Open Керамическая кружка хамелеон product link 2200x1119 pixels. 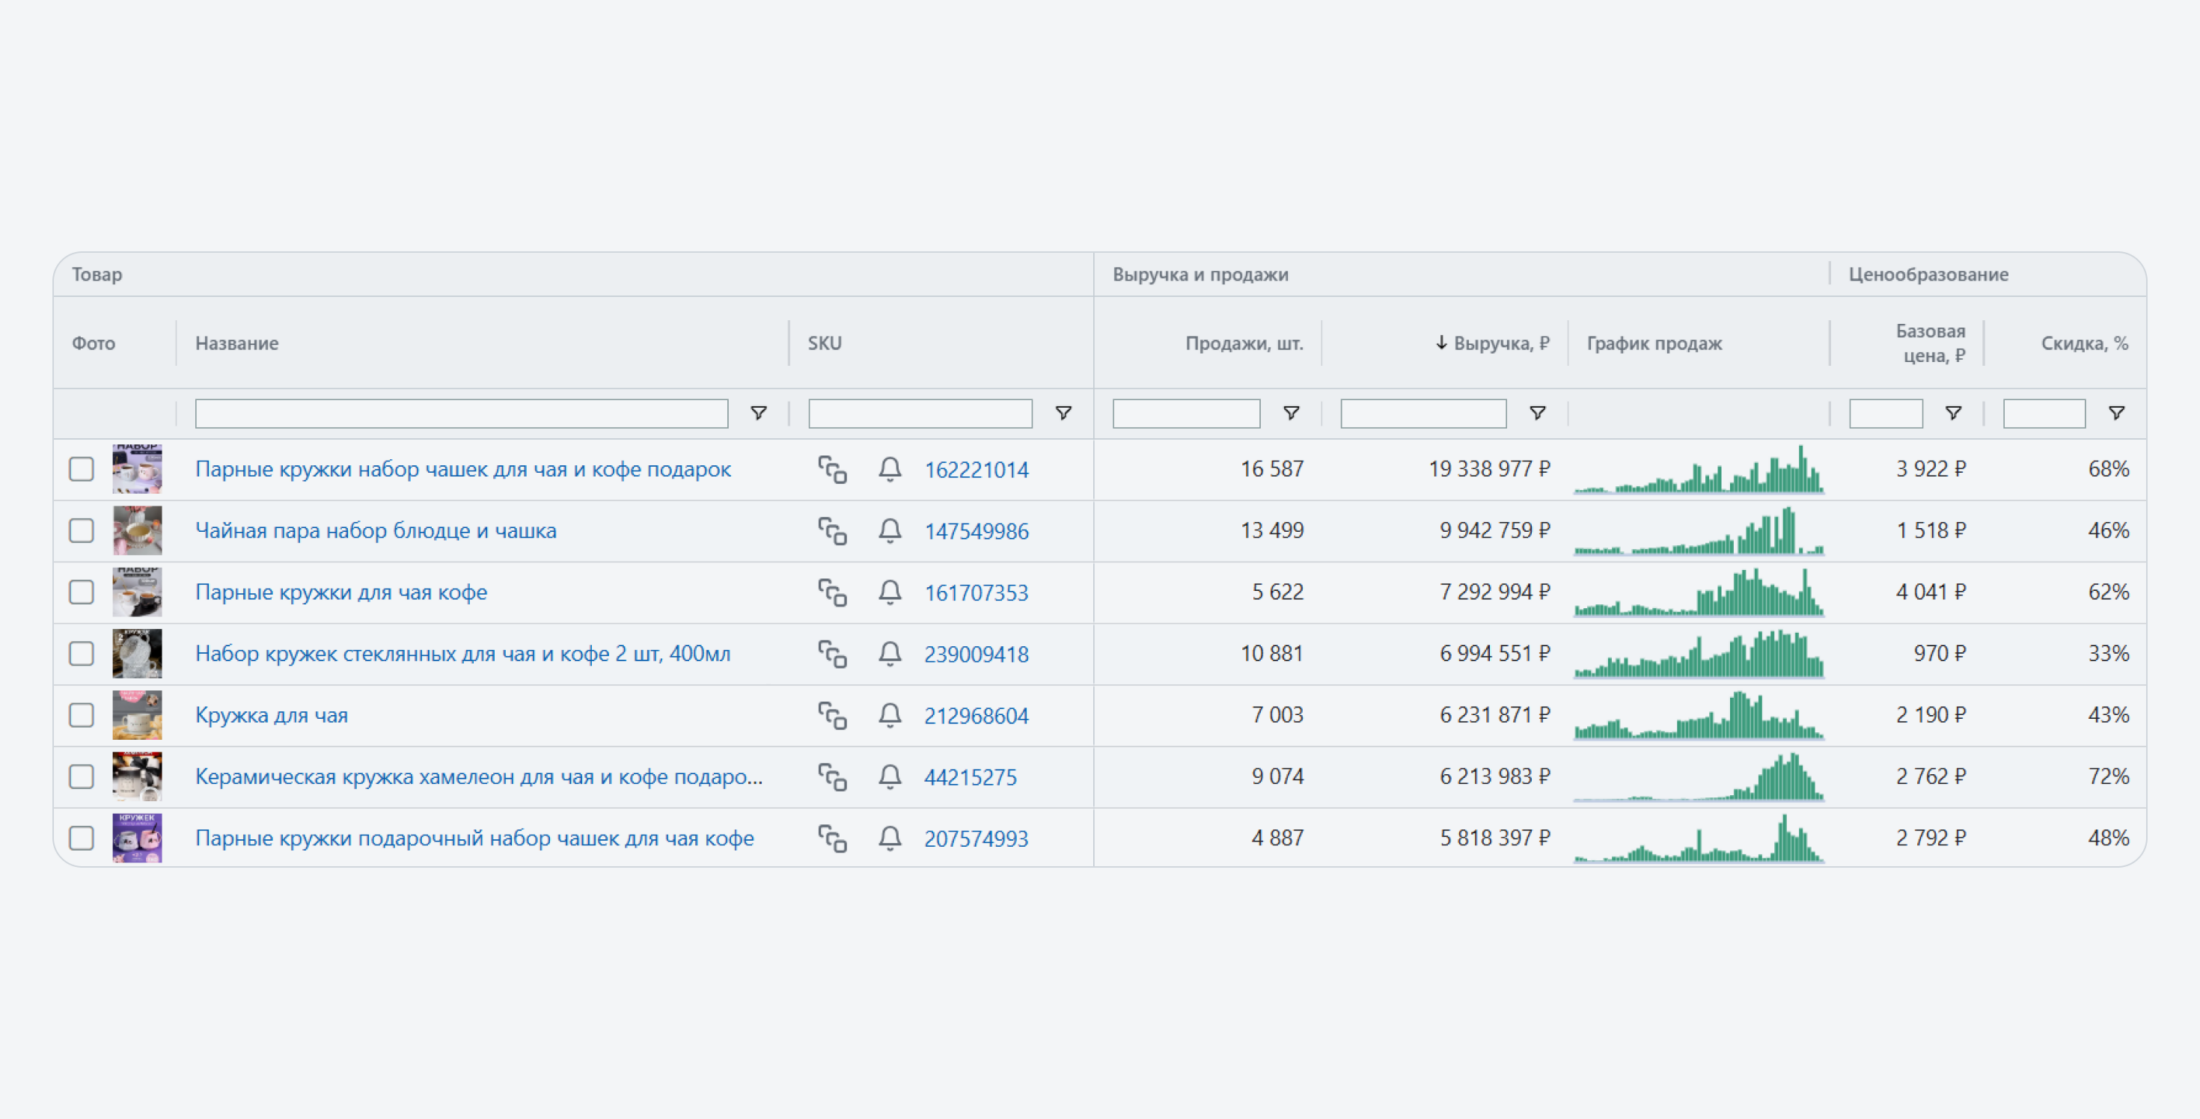(479, 777)
